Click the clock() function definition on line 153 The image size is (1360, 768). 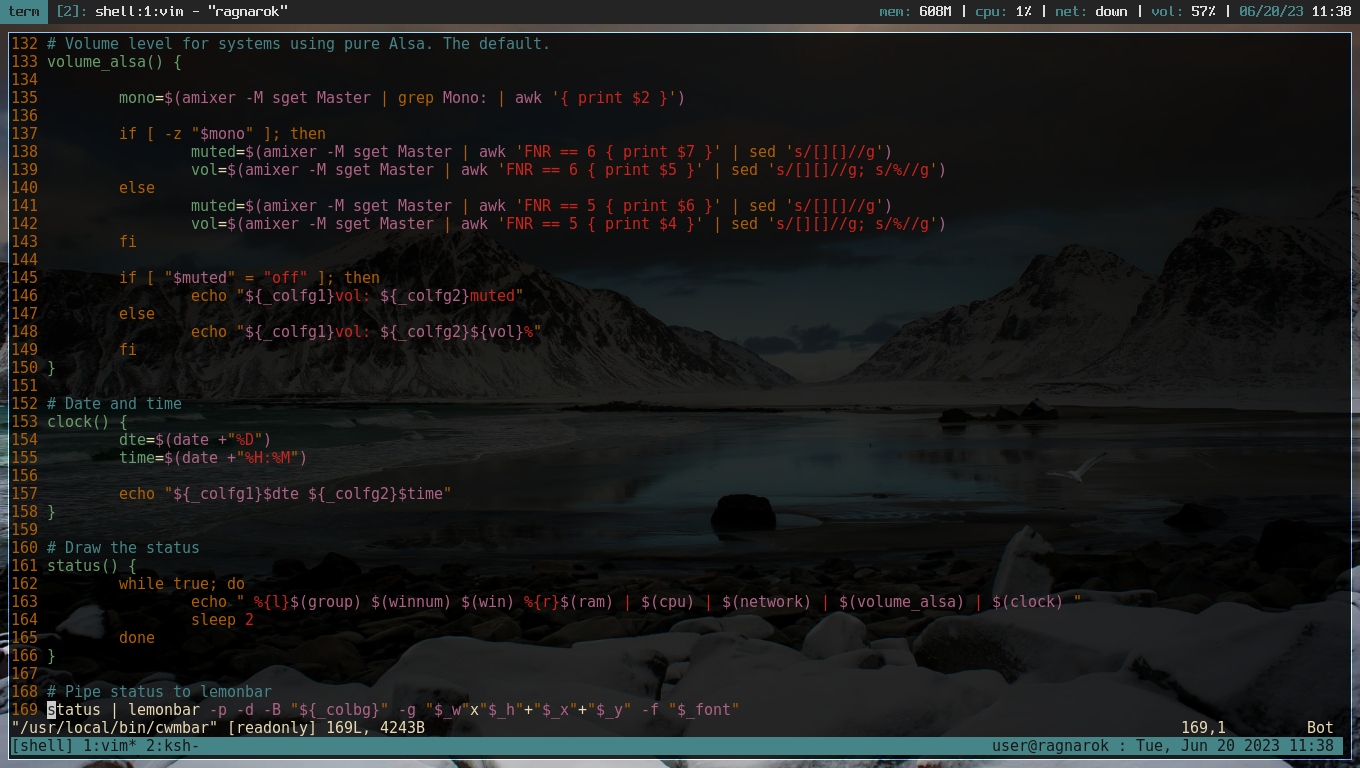click(x=87, y=422)
